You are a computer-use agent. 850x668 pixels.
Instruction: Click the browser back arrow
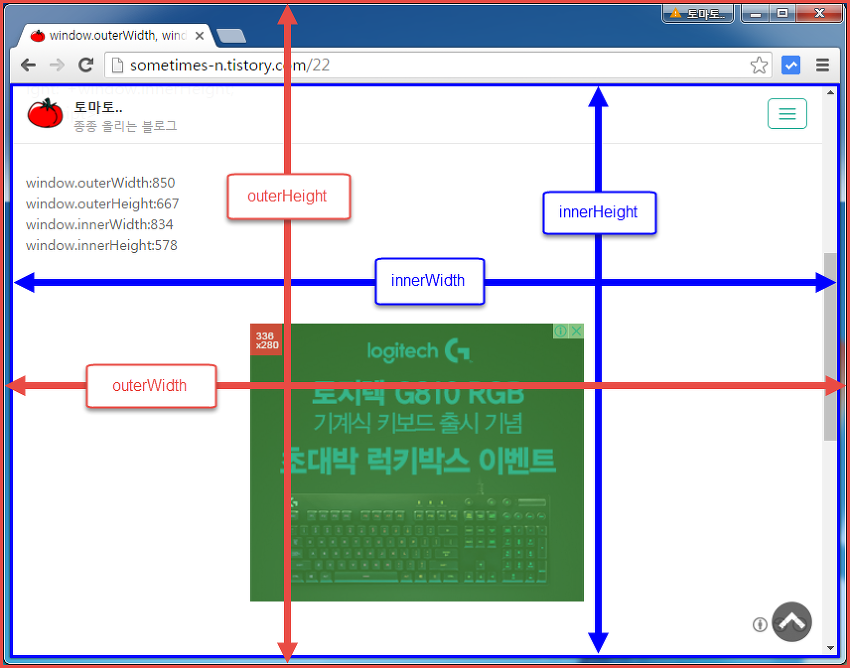point(28,65)
